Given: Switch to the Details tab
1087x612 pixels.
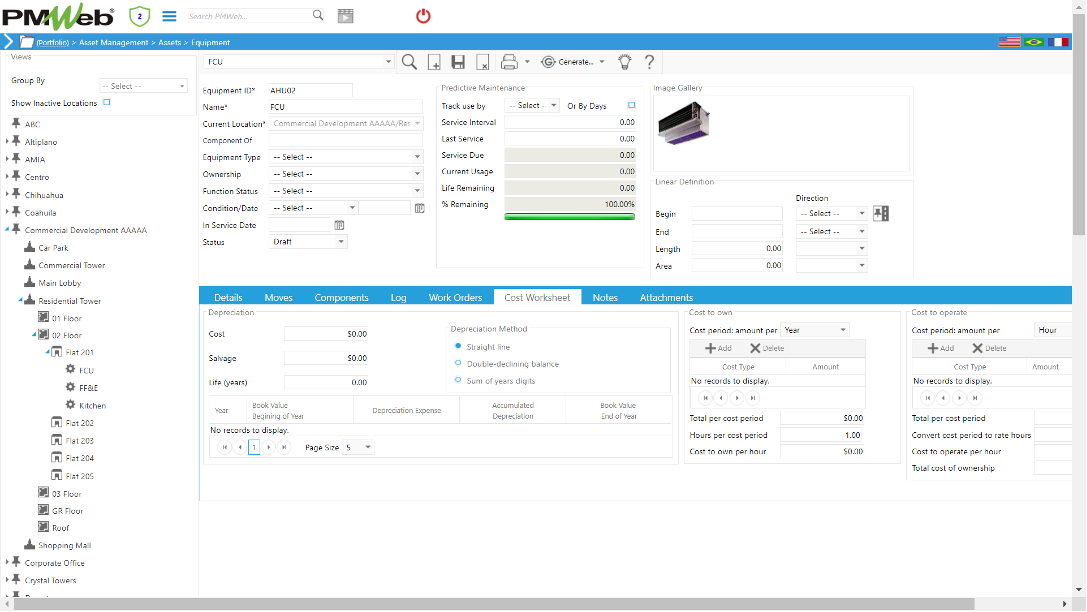Looking at the screenshot, I should 228,297.
